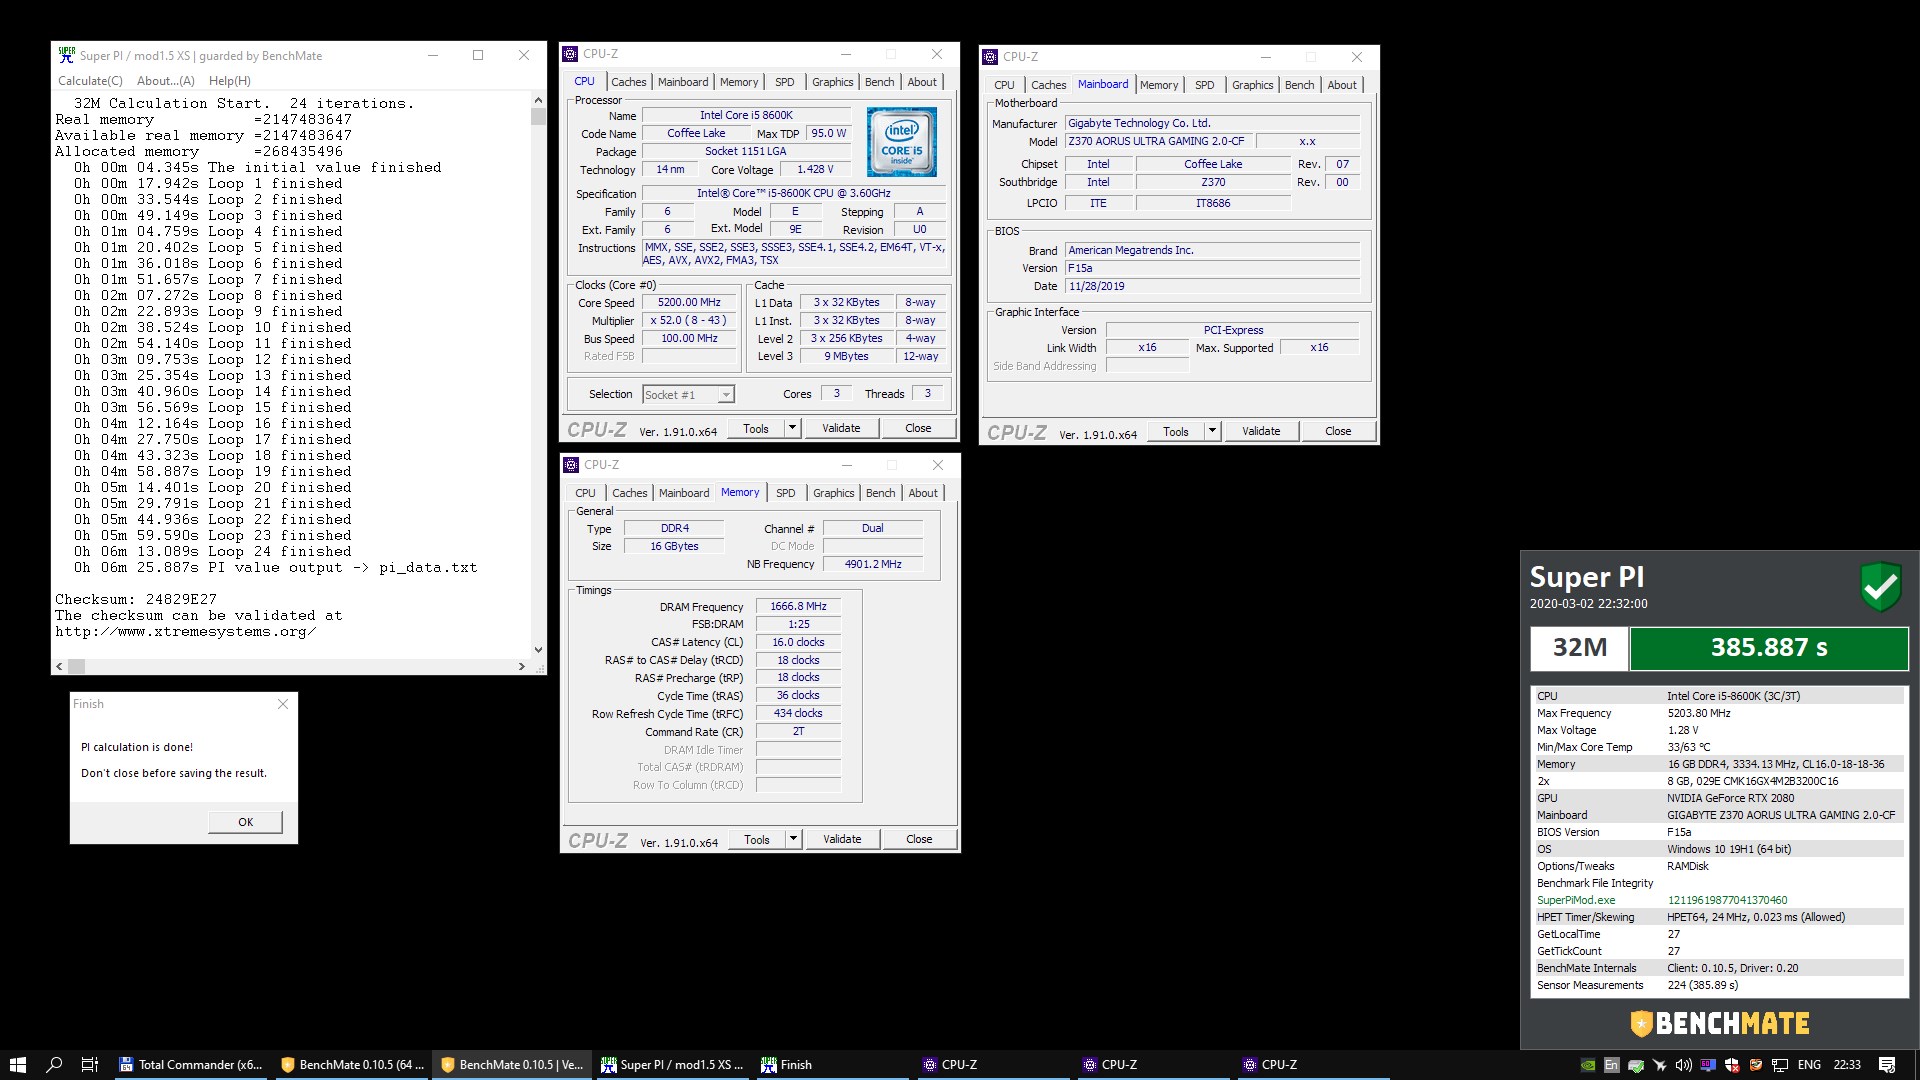Click the monitor refresh-rate tray icon
The image size is (1920, 1080).
click(1708, 1065)
